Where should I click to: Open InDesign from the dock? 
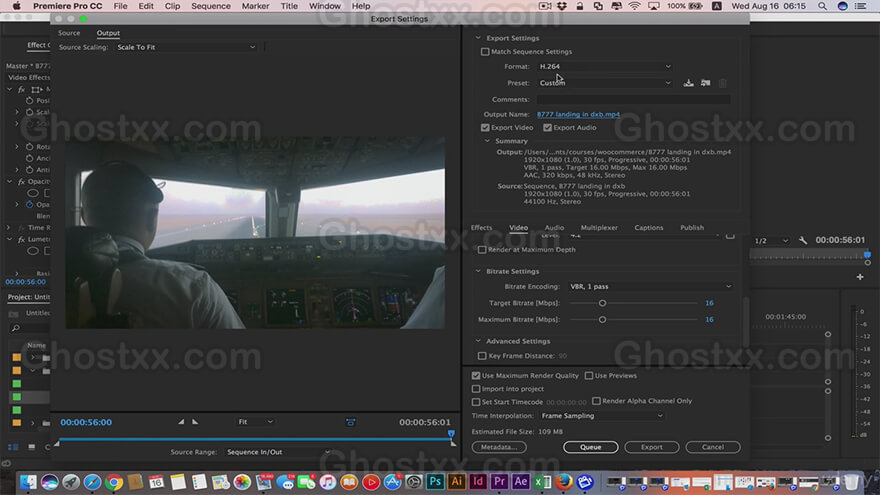(x=478, y=482)
